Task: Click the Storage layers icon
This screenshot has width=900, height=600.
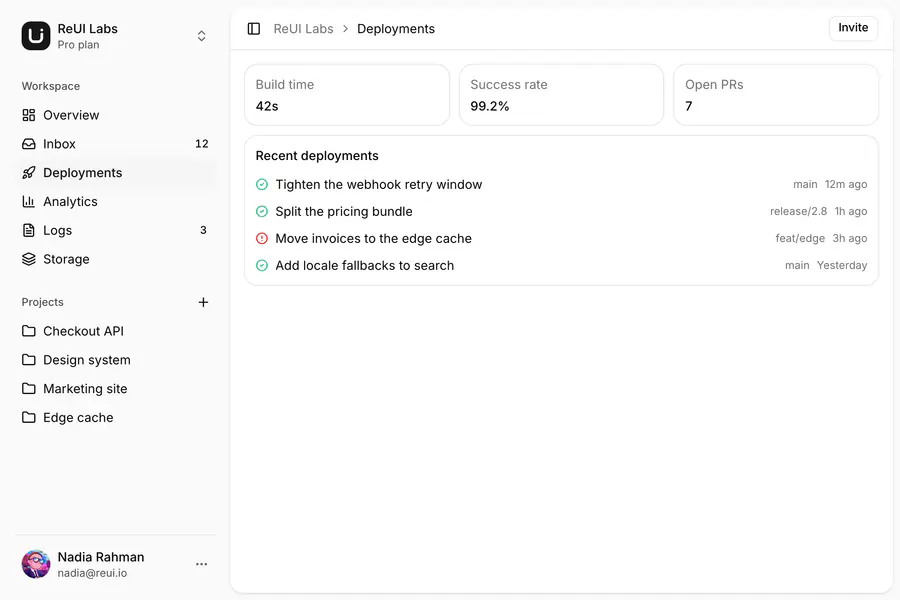Action: (x=29, y=259)
